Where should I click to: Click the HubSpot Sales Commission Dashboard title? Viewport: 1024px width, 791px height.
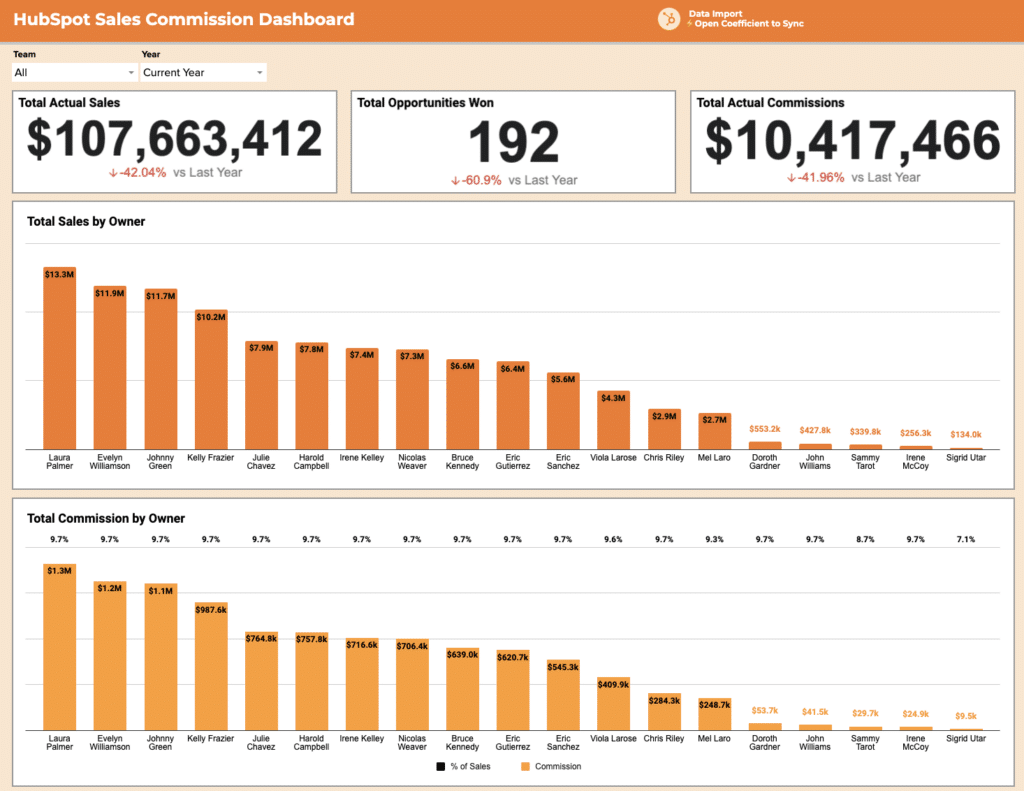pos(184,19)
